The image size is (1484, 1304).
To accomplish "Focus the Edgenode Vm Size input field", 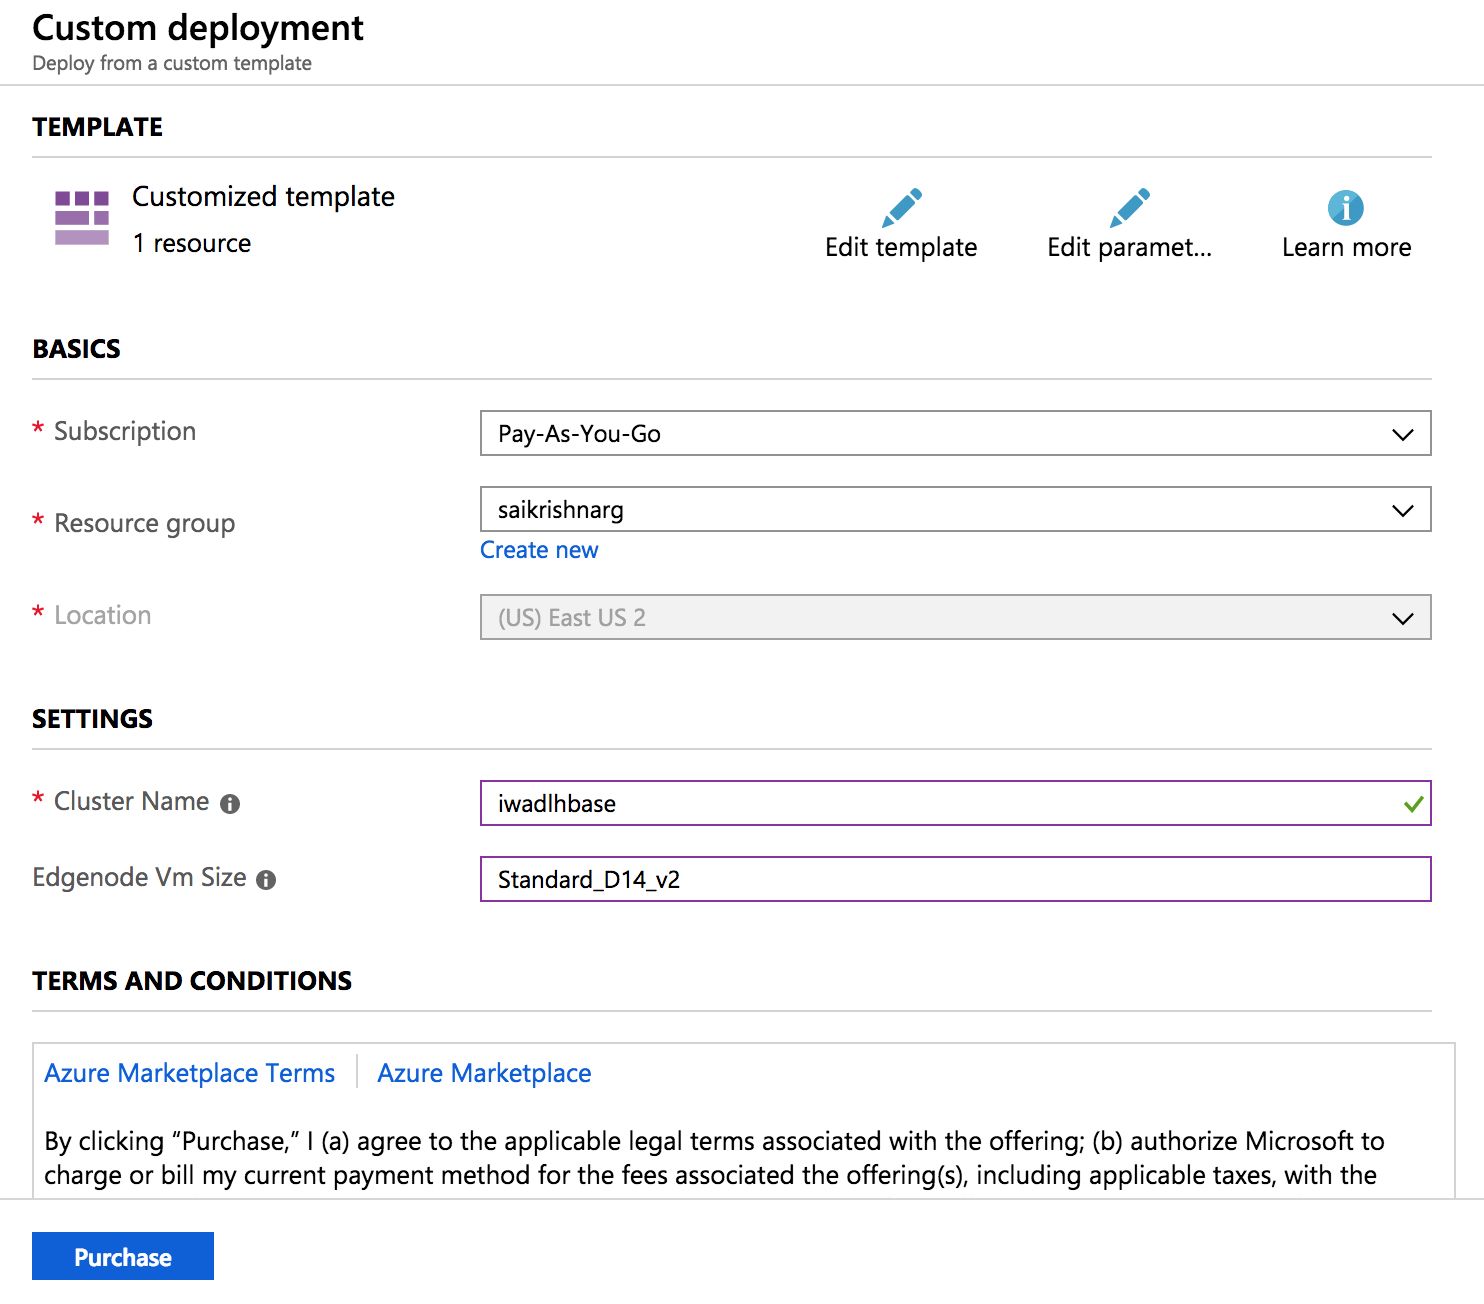I will coord(956,879).
